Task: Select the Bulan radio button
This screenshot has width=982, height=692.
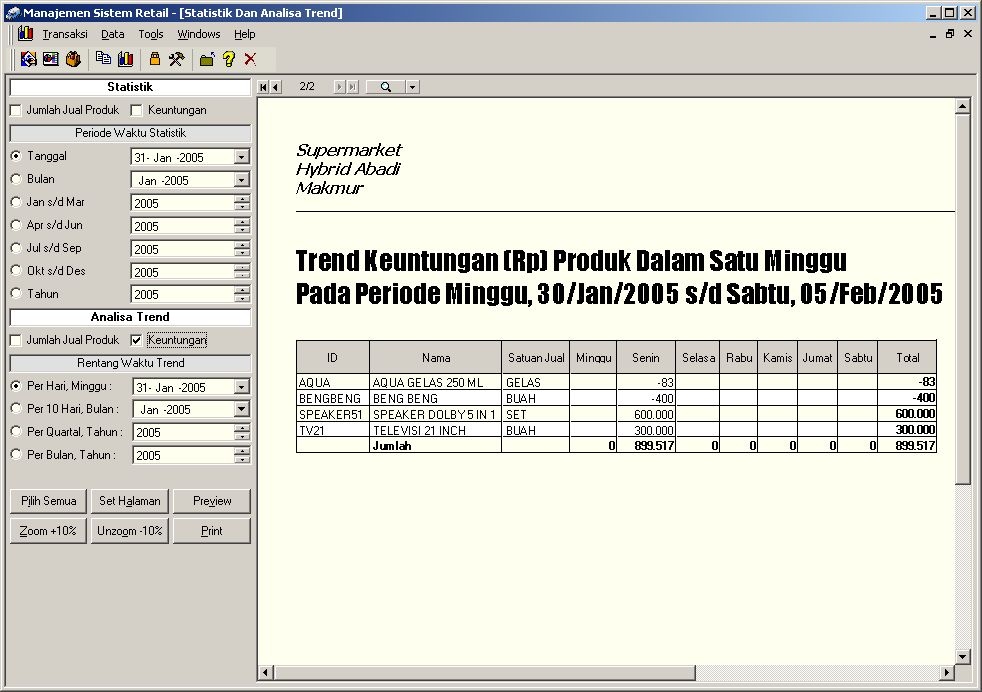Action: pyautogui.click(x=16, y=179)
